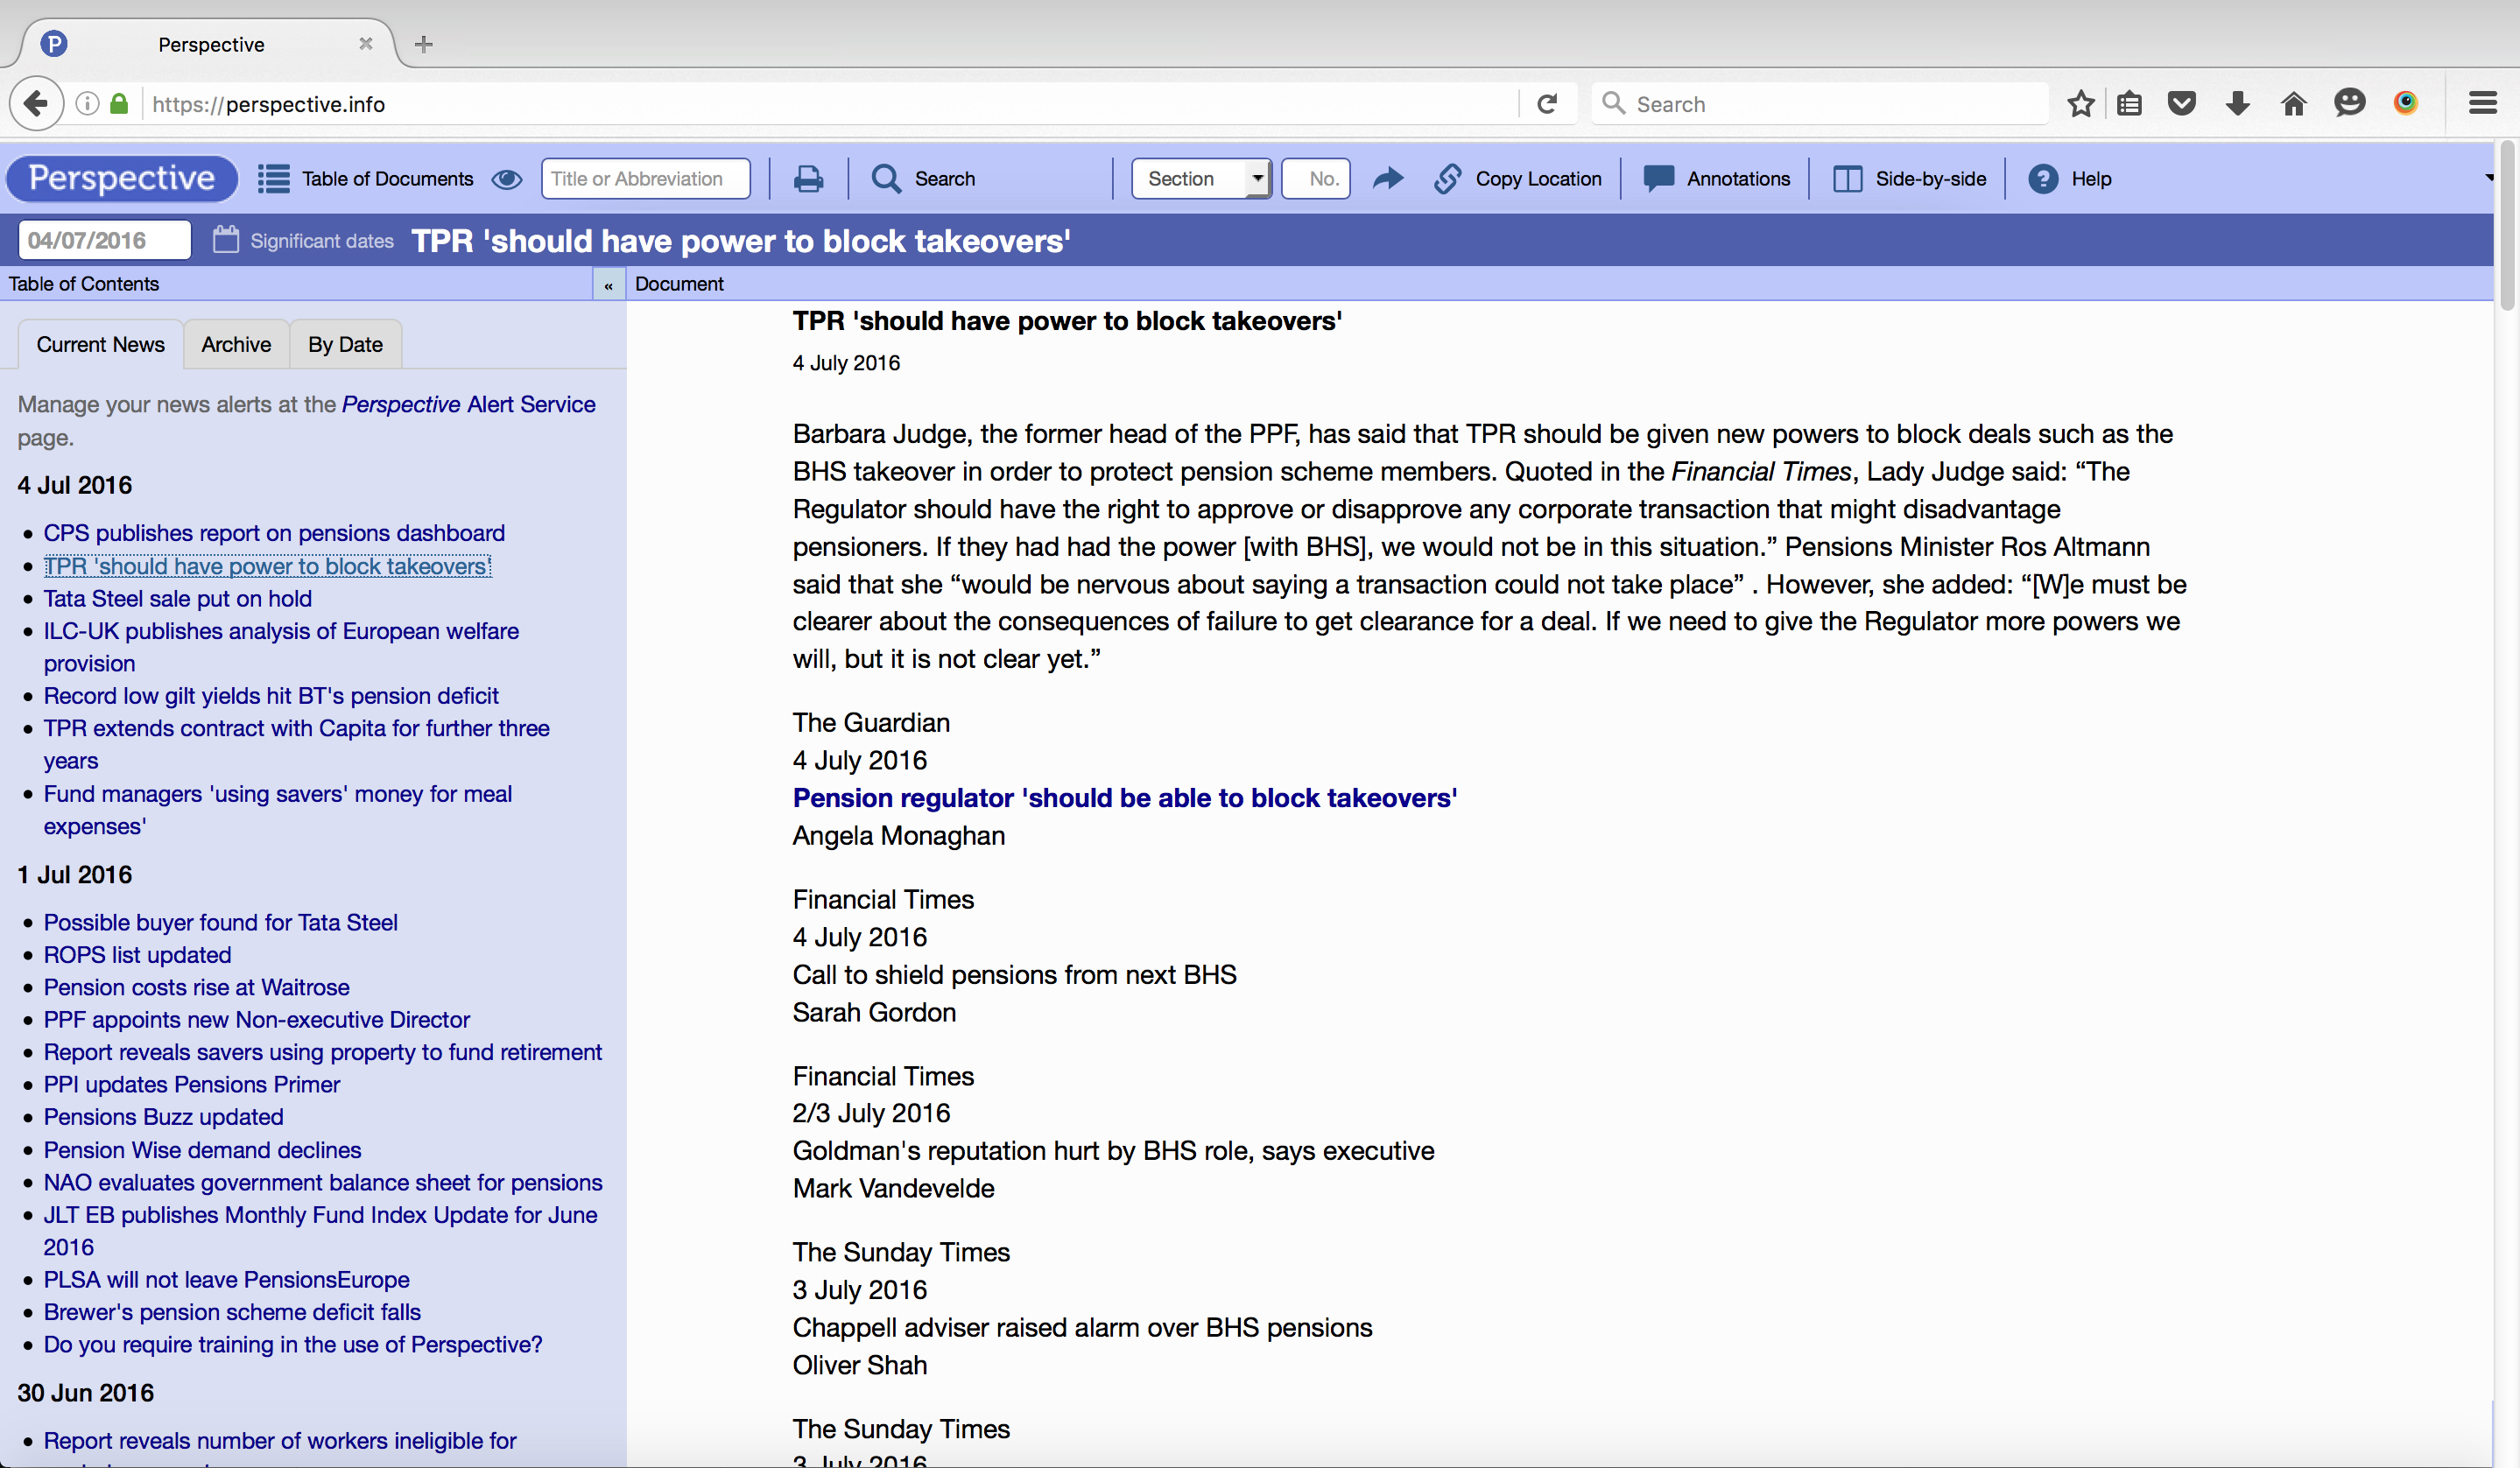Click the forward arrow icon next to No. field
The image size is (2520, 1468).
1388,178
